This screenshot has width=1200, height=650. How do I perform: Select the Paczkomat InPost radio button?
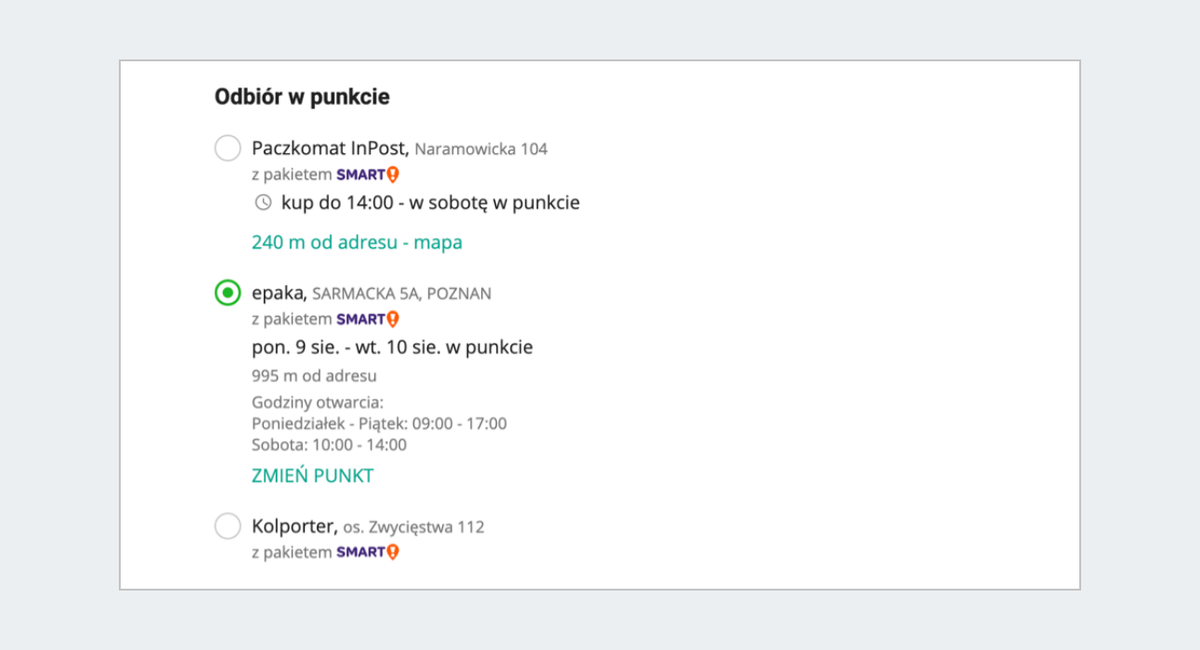pos(228,149)
